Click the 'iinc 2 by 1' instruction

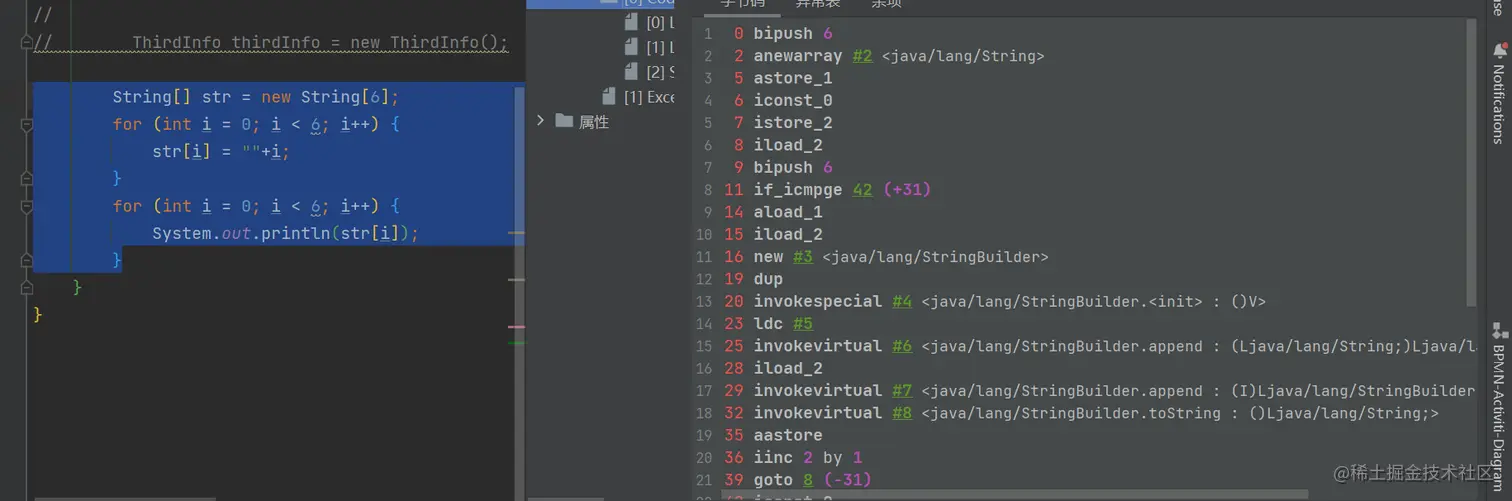808,458
